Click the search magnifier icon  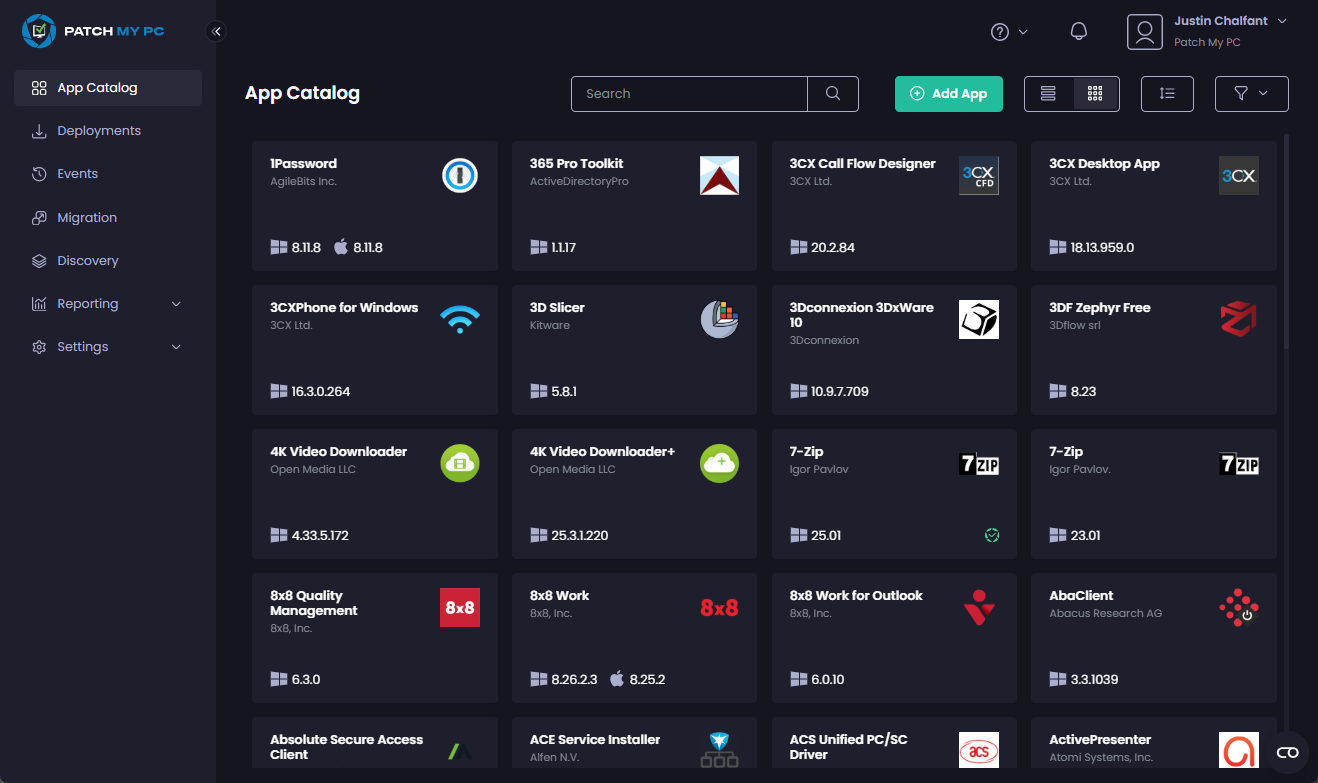(833, 93)
